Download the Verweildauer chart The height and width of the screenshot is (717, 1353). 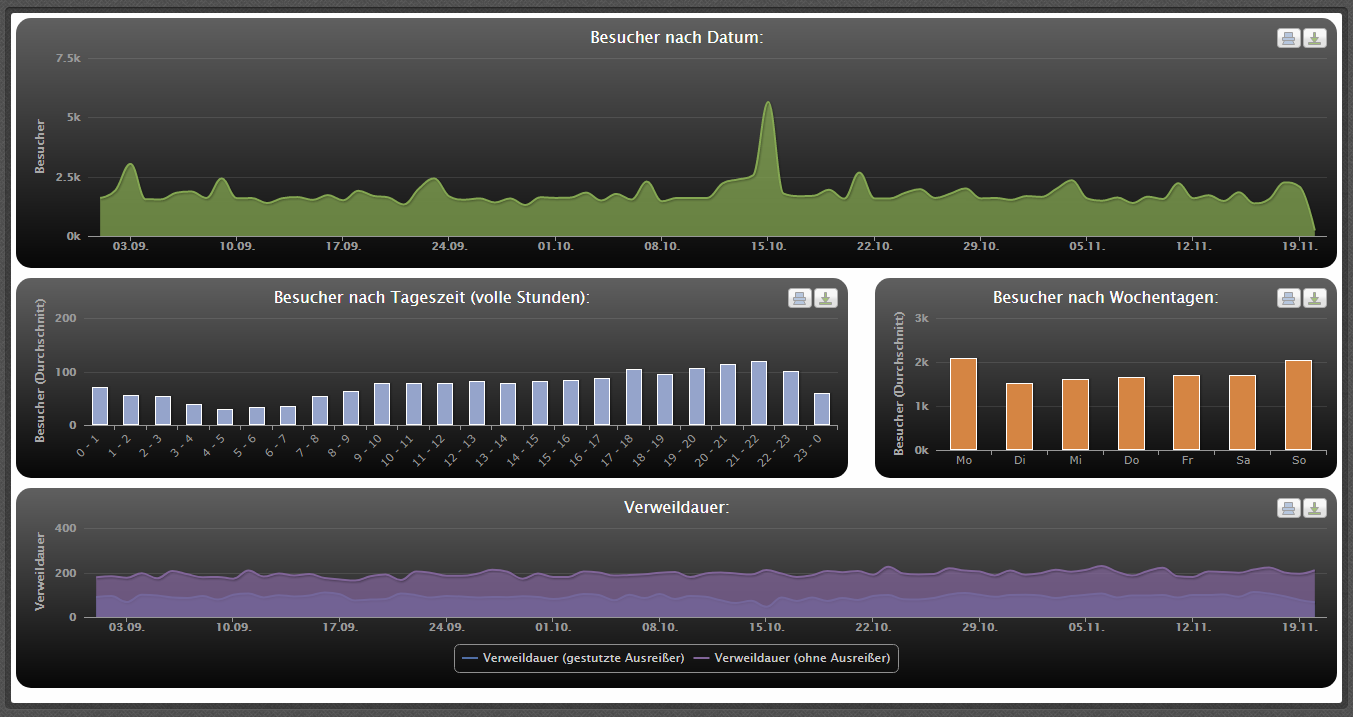point(1315,508)
